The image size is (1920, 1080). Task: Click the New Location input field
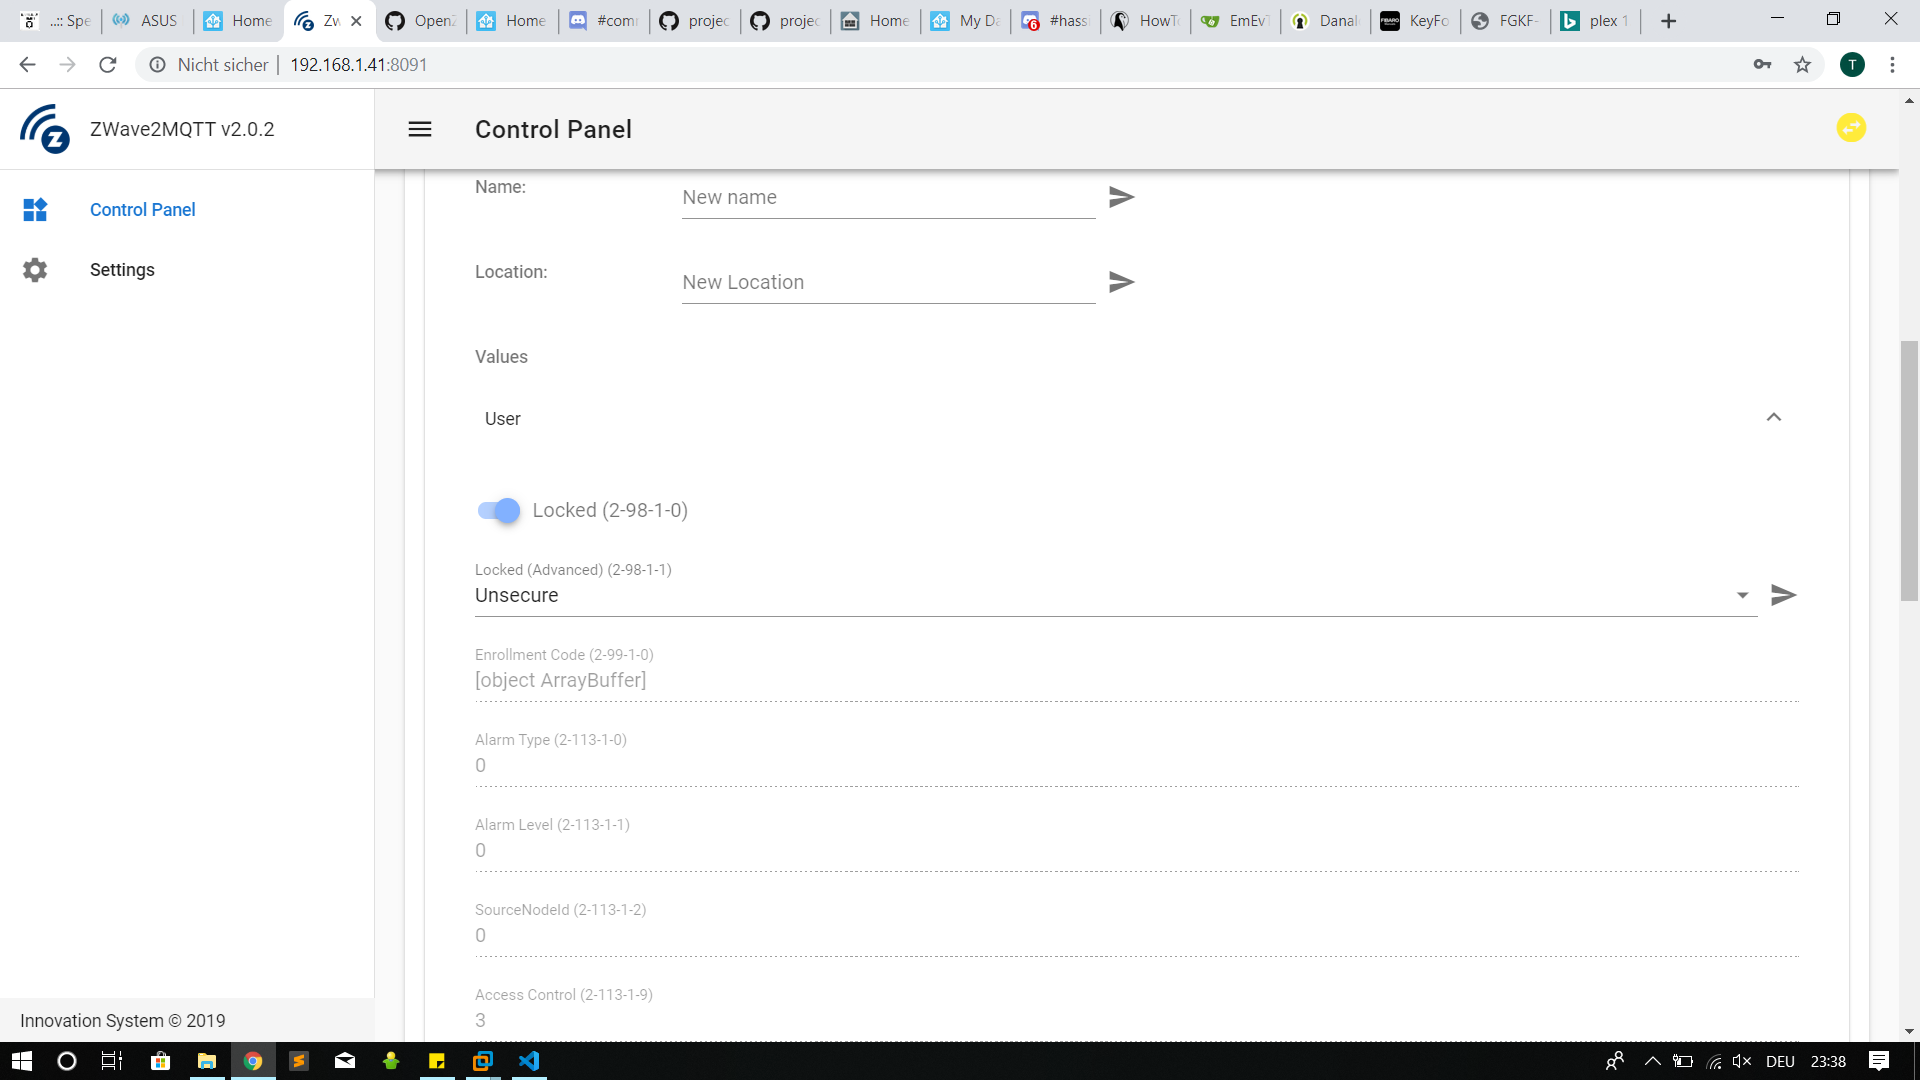tap(887, 283)
